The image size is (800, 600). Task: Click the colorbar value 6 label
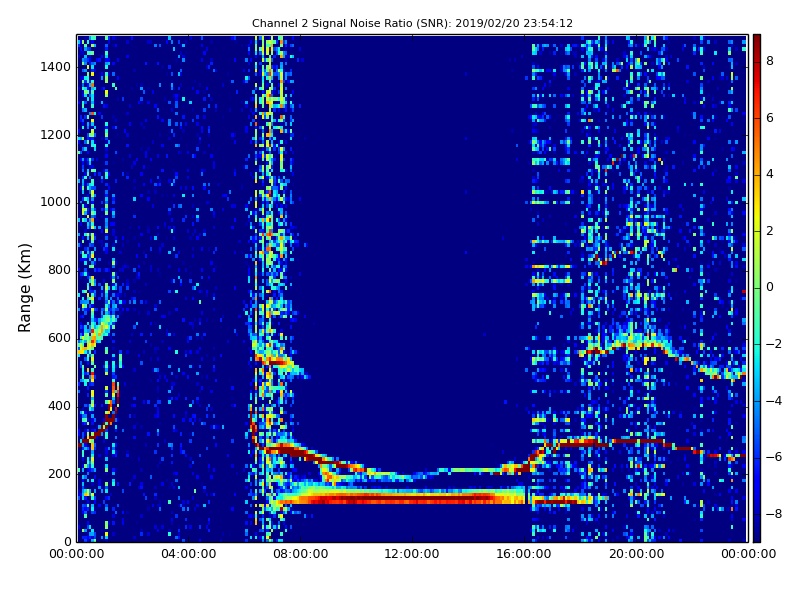click(x=770, y=118)
